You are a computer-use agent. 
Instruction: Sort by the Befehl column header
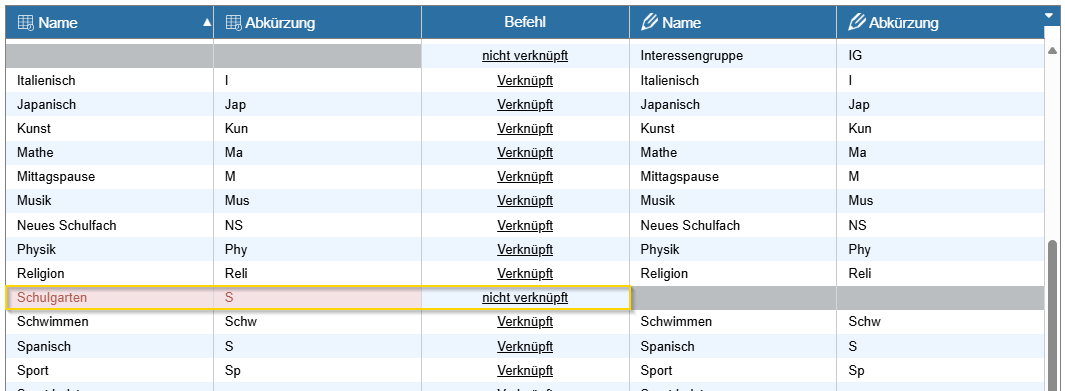(x=525, y=22)
